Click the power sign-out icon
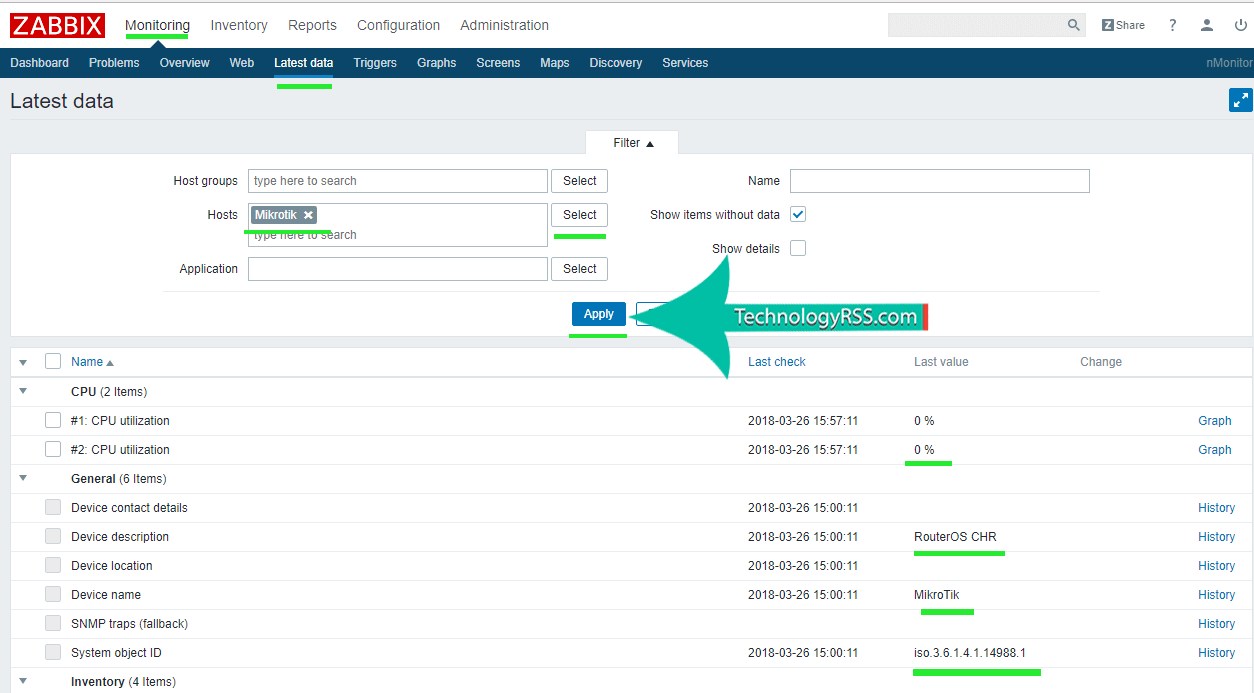 click(x=1240, y=25)
